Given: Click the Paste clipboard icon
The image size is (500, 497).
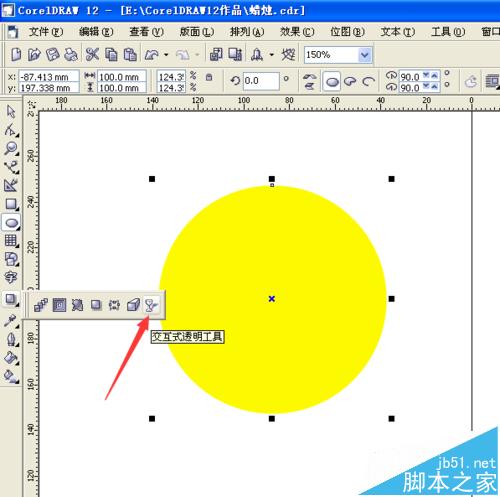Looking at the screenshot, I should click(130, 54).
